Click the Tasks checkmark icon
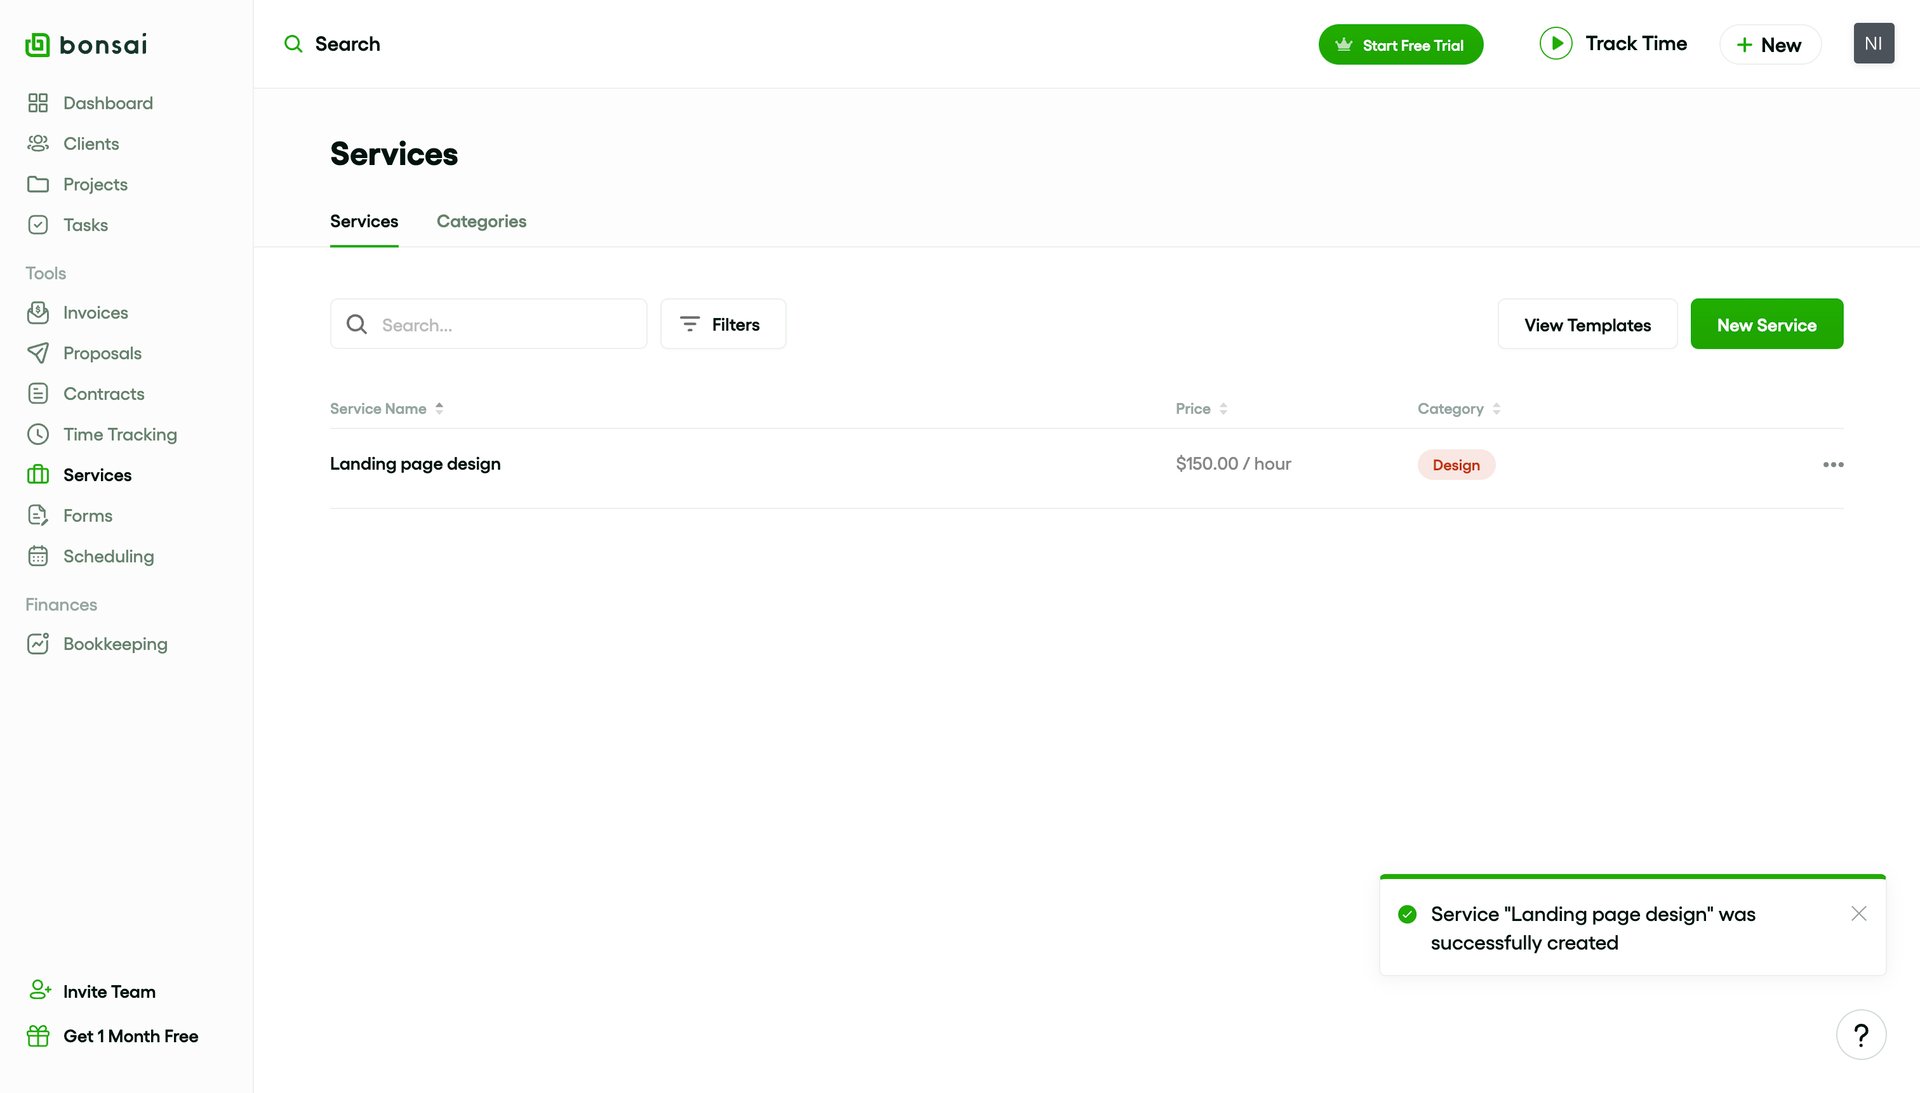This screenshot has width=1920, height=1093. [x=38, y=224]
